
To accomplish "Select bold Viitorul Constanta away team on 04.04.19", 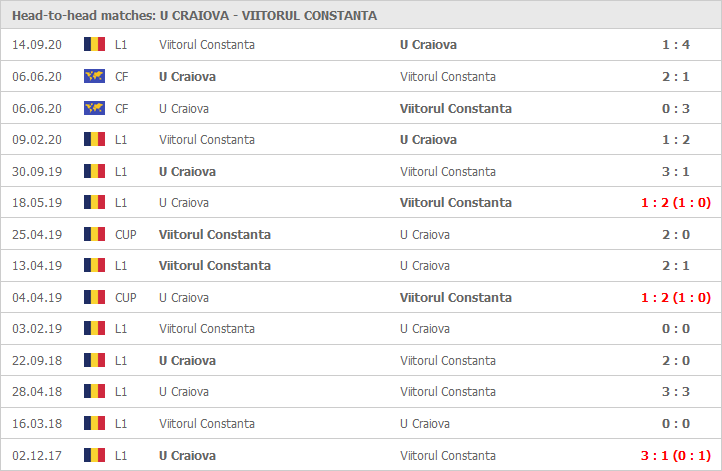I will (x=456, y=297).
